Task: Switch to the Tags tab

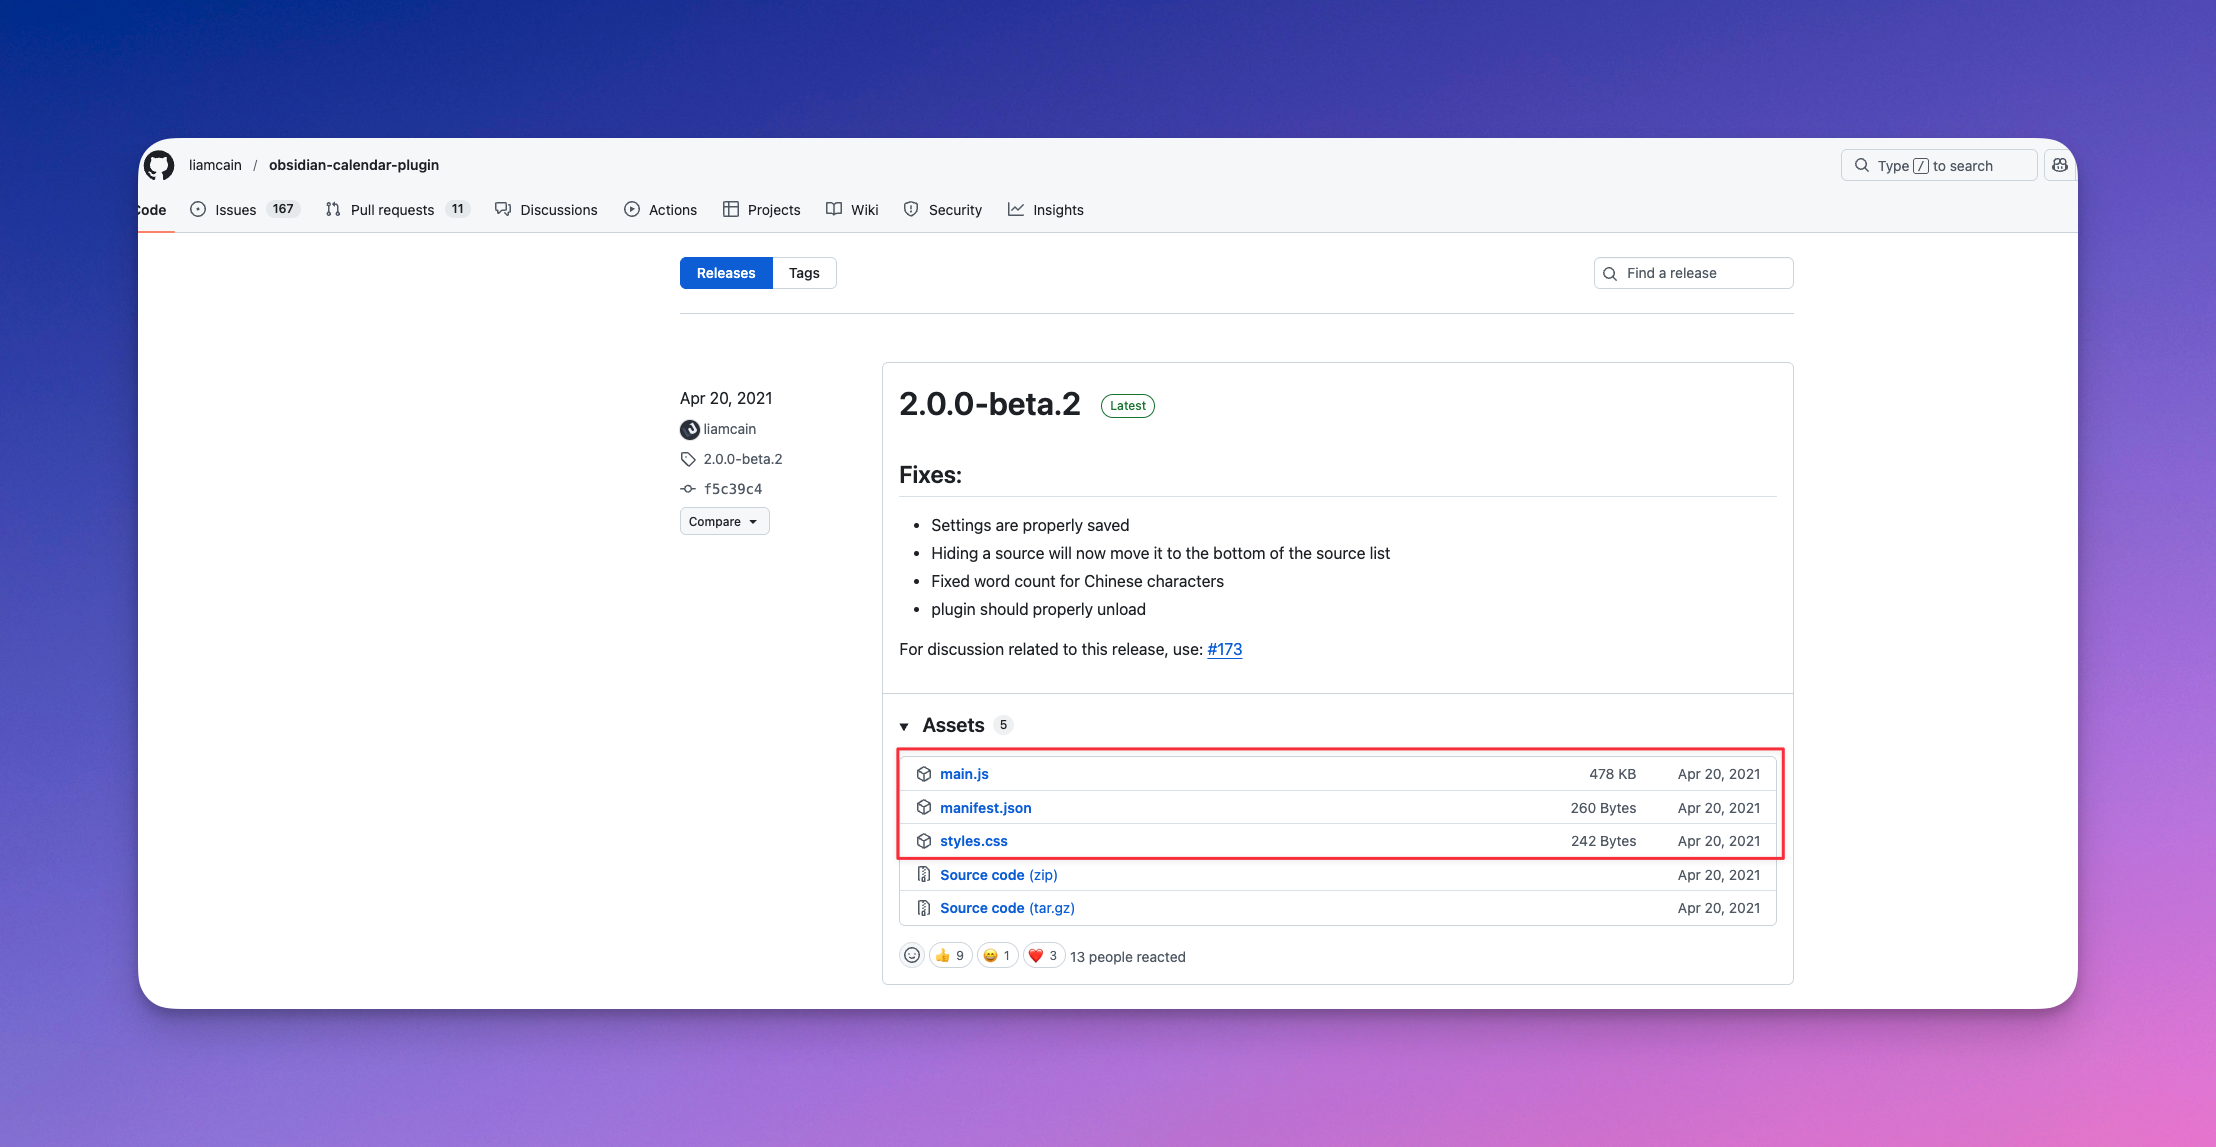Action: (x=804, y=273)
